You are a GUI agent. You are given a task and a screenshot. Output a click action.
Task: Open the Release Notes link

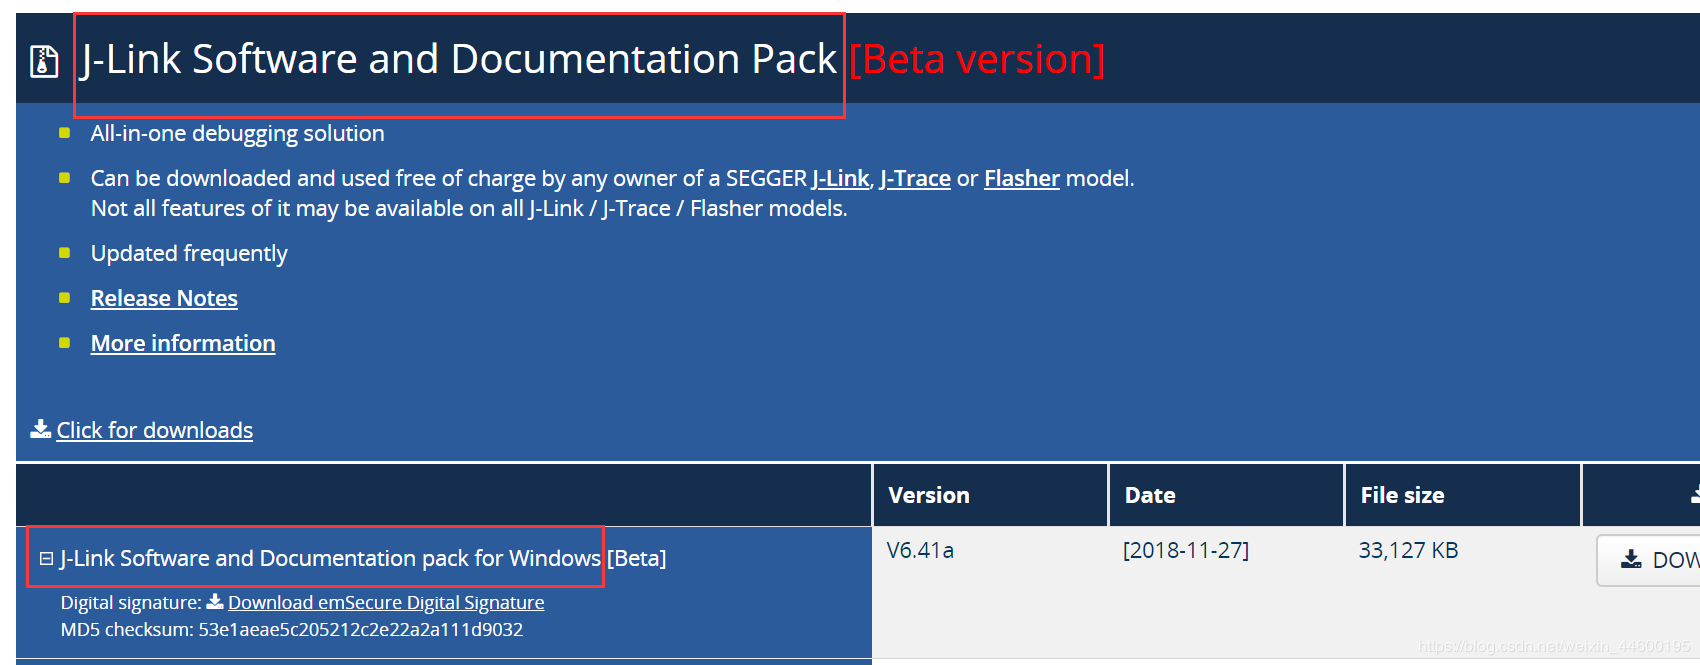point(163,297)
